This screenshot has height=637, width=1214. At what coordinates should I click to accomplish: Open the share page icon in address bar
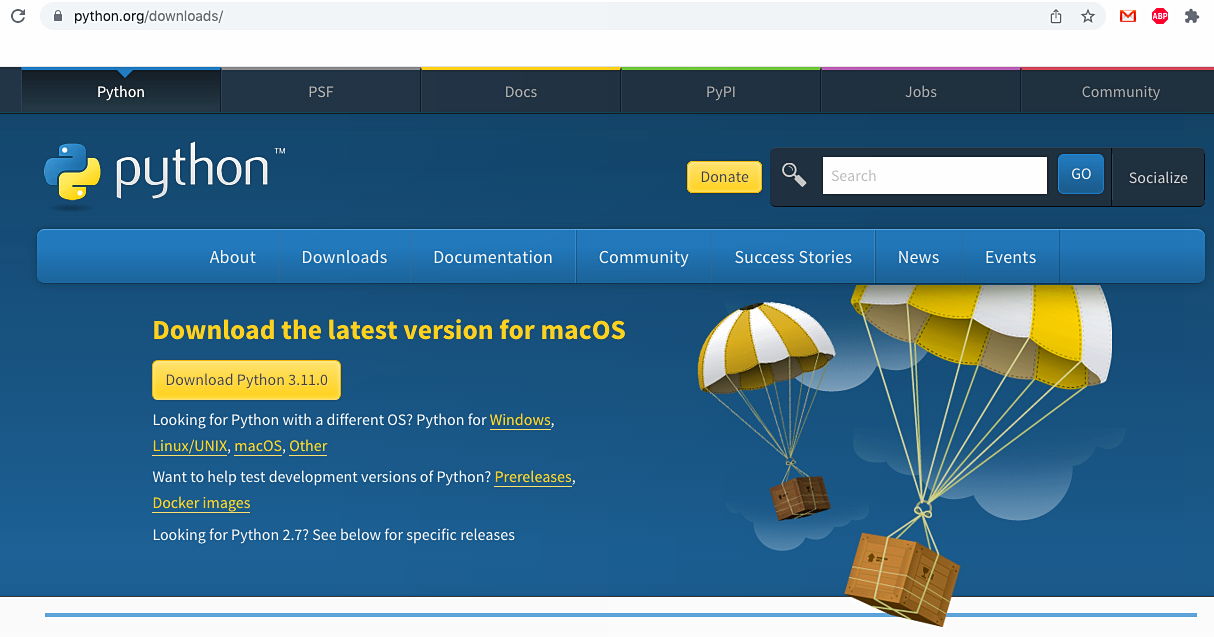[1056, 16]
